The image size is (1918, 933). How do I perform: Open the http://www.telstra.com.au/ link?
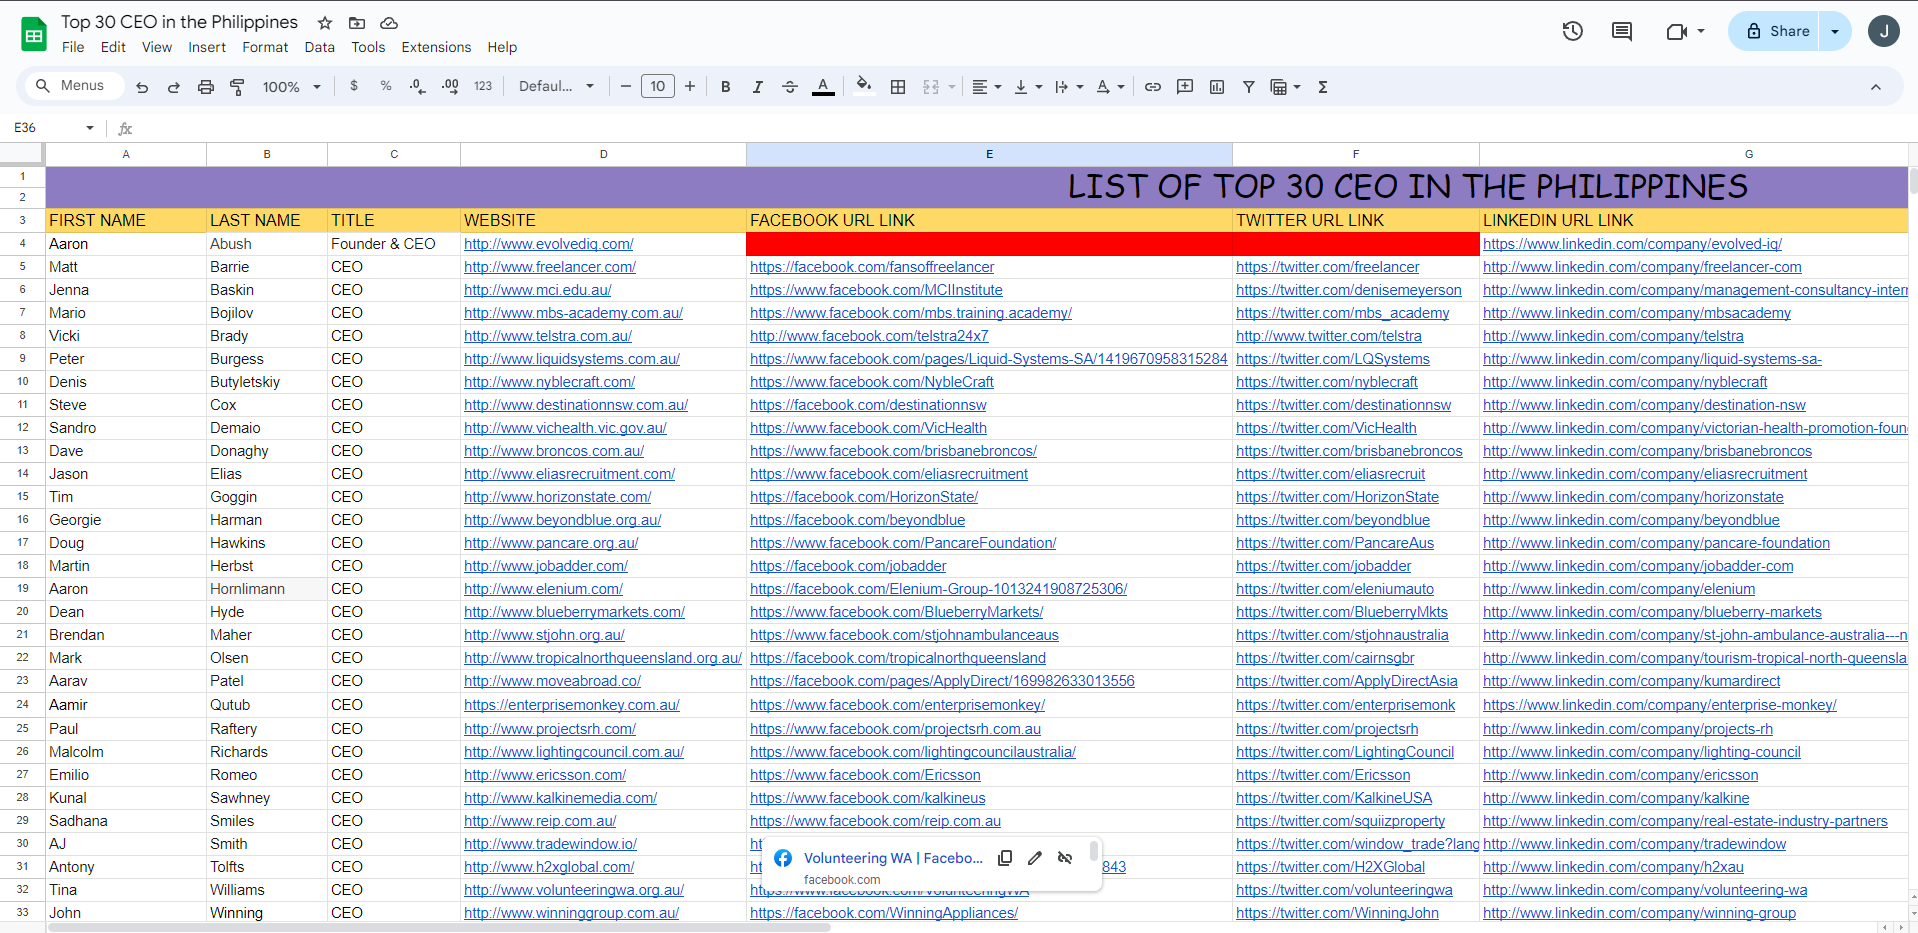[x=548, y=336]
